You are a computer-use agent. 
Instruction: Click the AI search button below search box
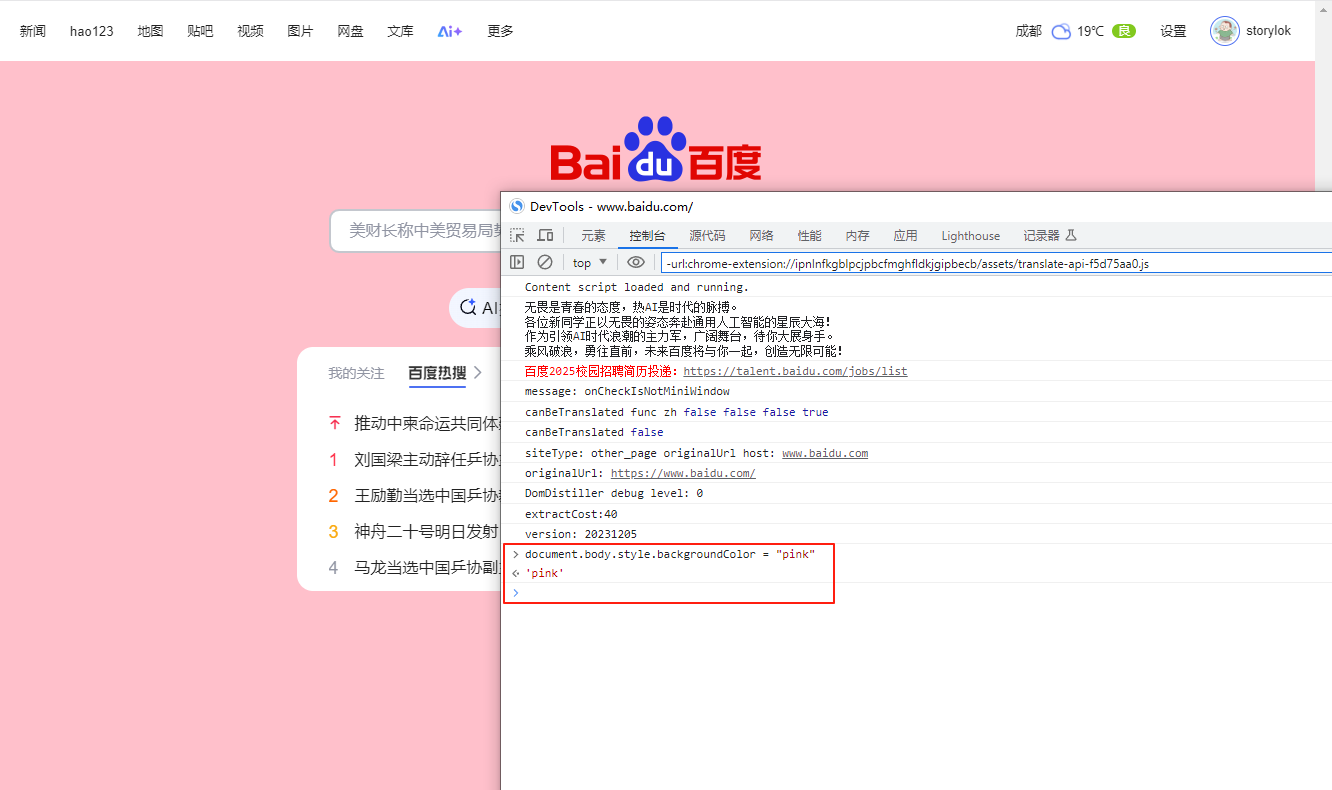476,308
